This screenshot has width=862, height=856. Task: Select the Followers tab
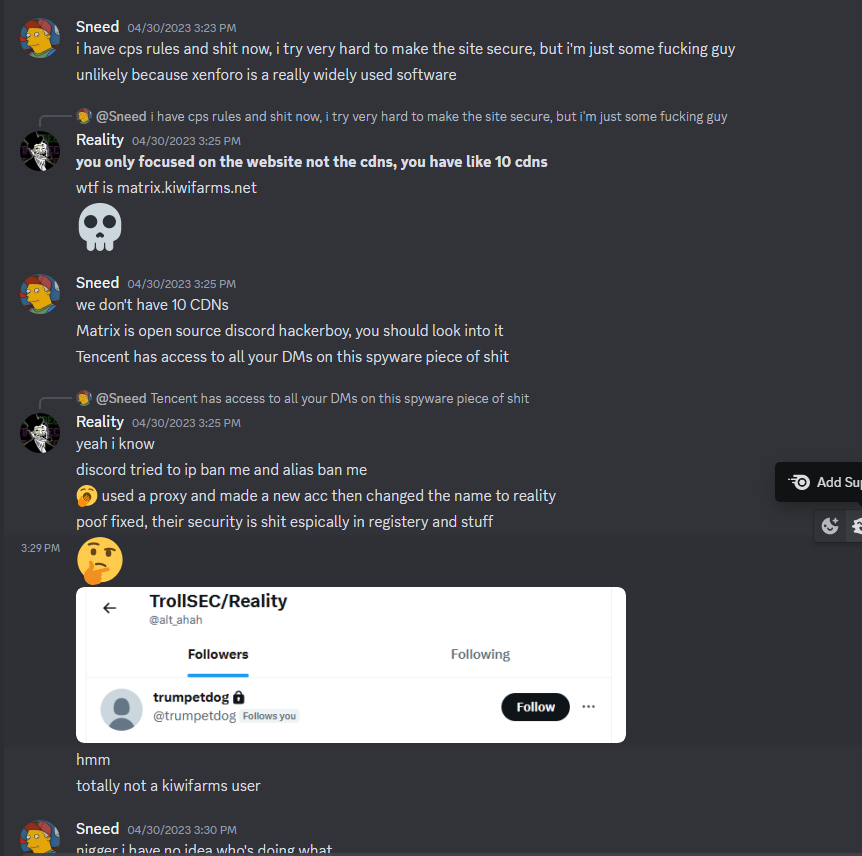click(x=218, y=654)
